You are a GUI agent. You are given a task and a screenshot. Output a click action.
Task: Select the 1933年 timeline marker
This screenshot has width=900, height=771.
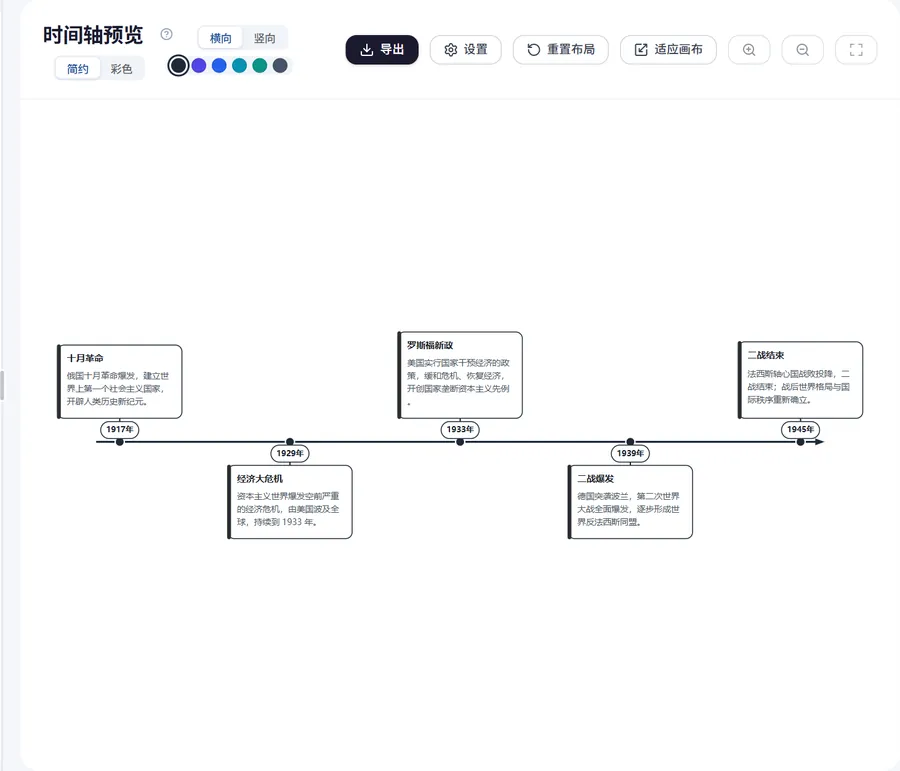[460, 429]
